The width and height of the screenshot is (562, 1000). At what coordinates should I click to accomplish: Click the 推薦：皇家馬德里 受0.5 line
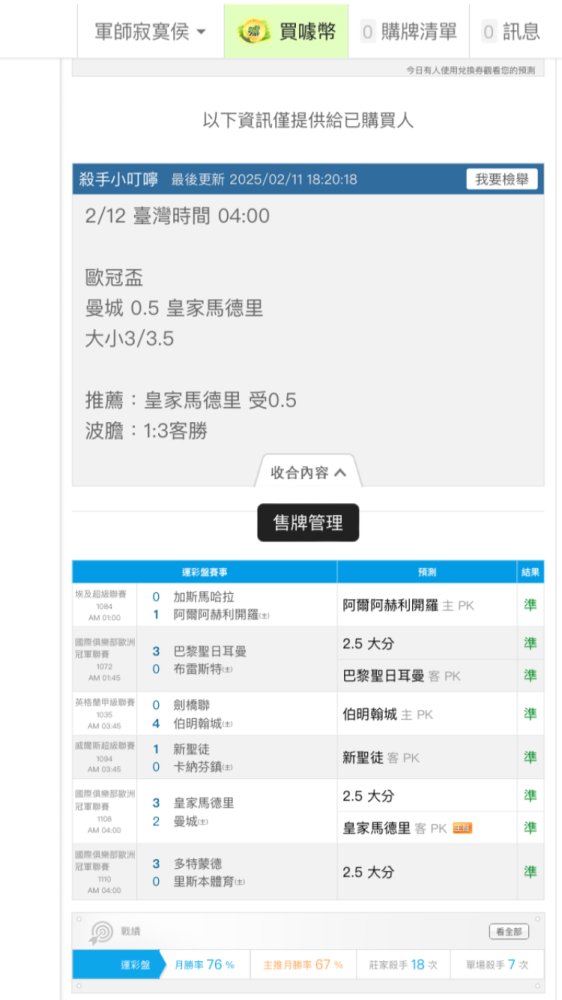(x=191, y=401)
